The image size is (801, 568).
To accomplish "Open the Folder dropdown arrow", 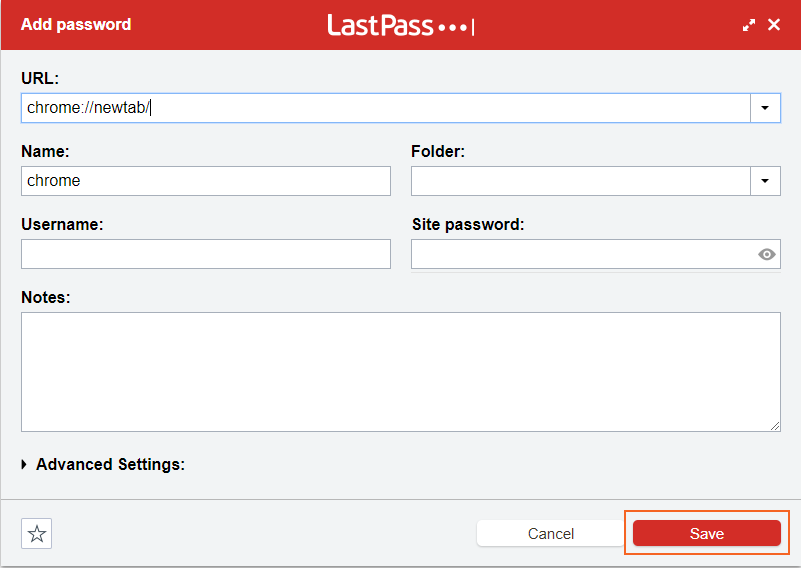I will pyautogui.click(x=765, y=181).
